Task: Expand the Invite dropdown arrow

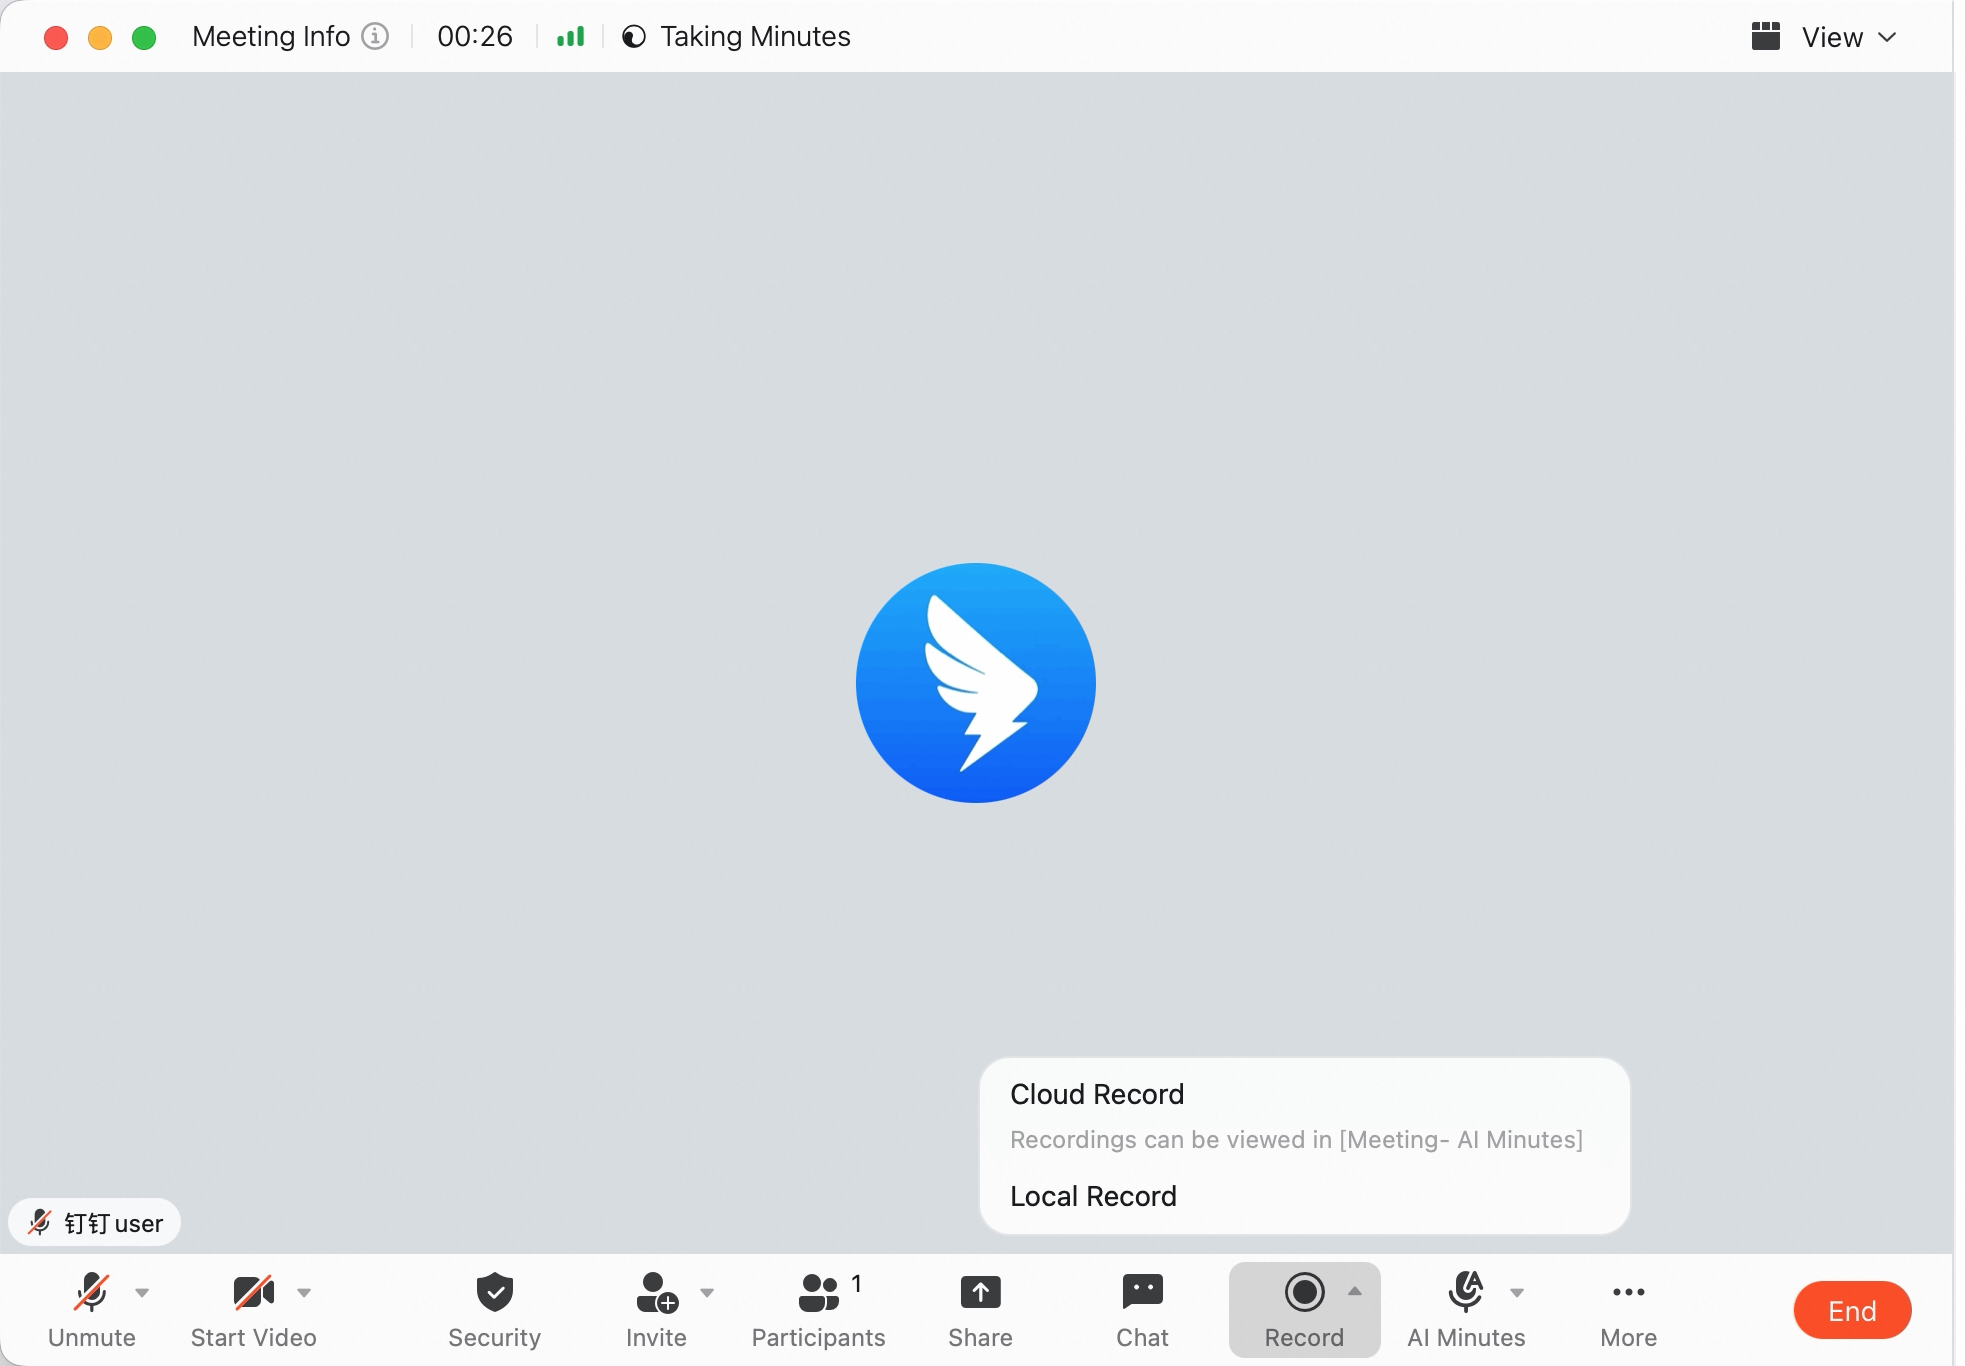Action: pos(707,1292)
